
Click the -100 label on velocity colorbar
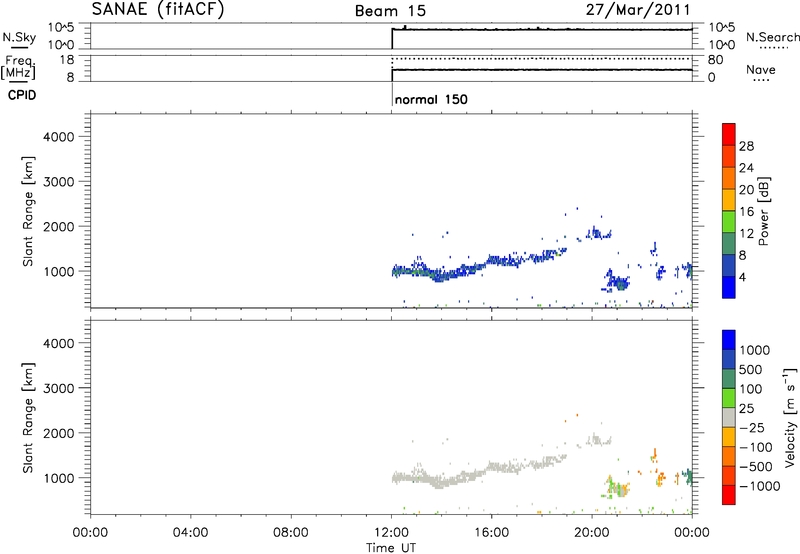pyautogui.click(x=756, y=447)
